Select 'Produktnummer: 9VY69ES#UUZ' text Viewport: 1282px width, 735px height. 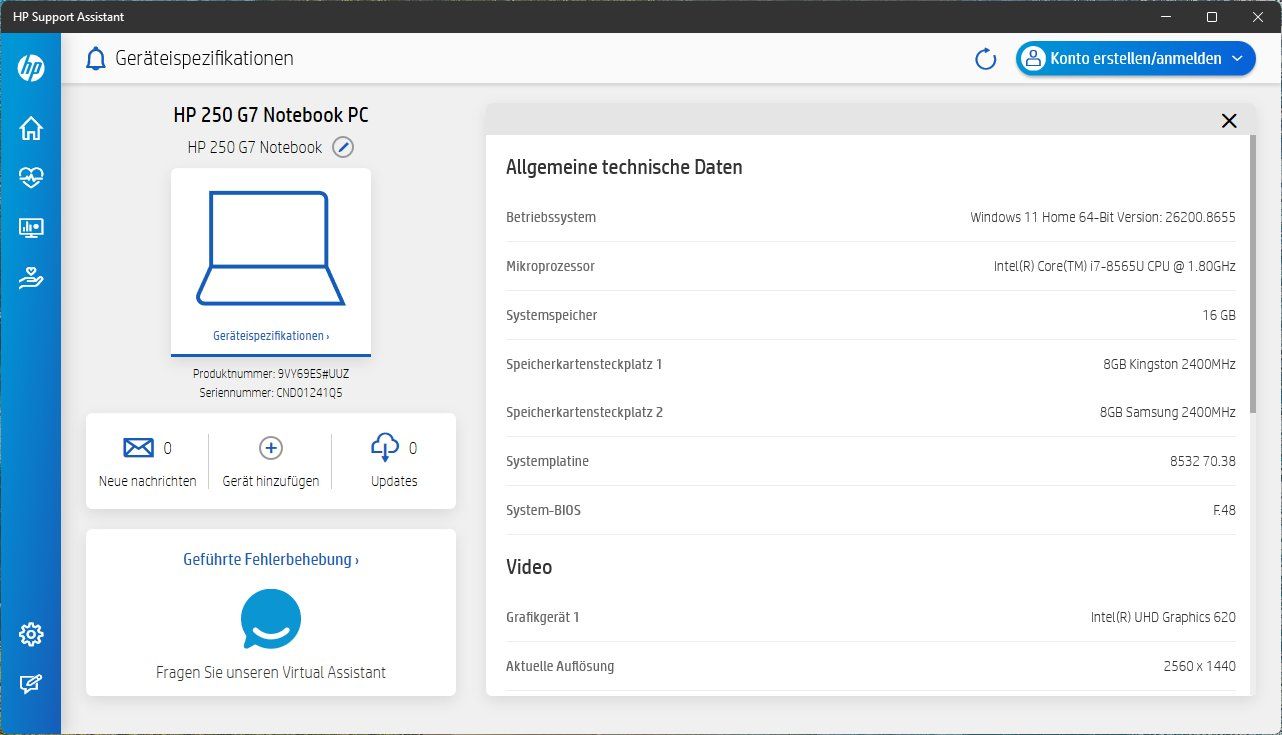tap(271, 374)
